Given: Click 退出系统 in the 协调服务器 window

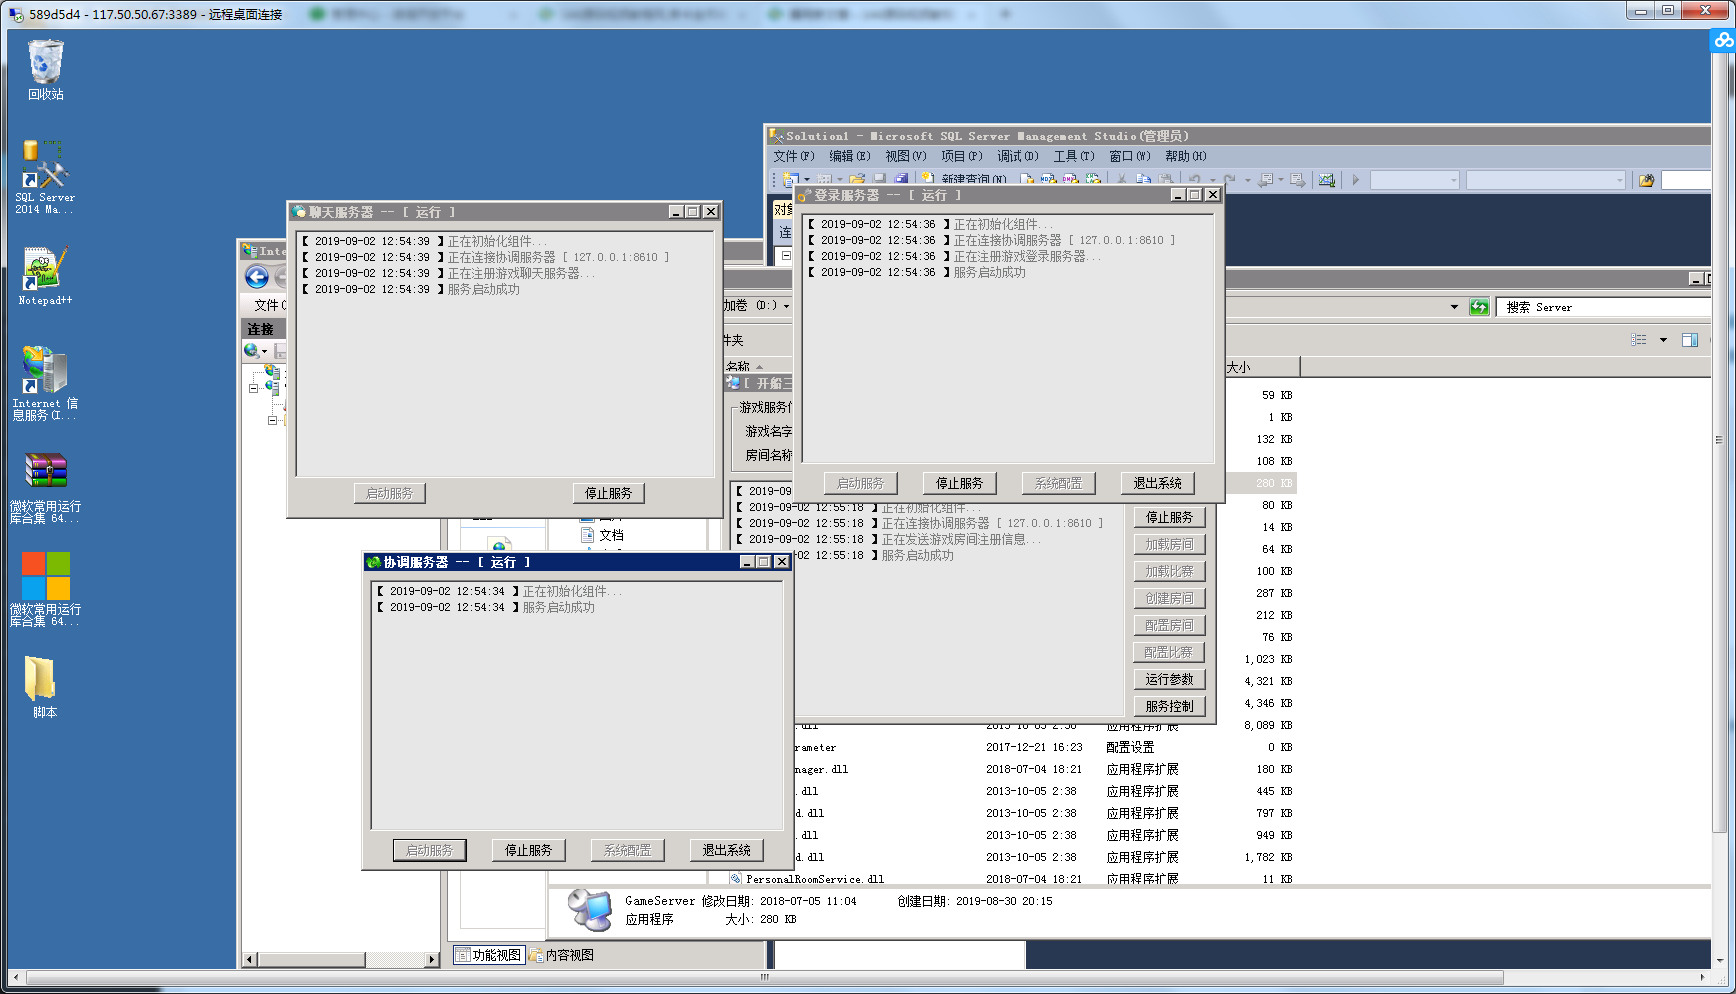Looking at the screenshot, I should 726,850.
